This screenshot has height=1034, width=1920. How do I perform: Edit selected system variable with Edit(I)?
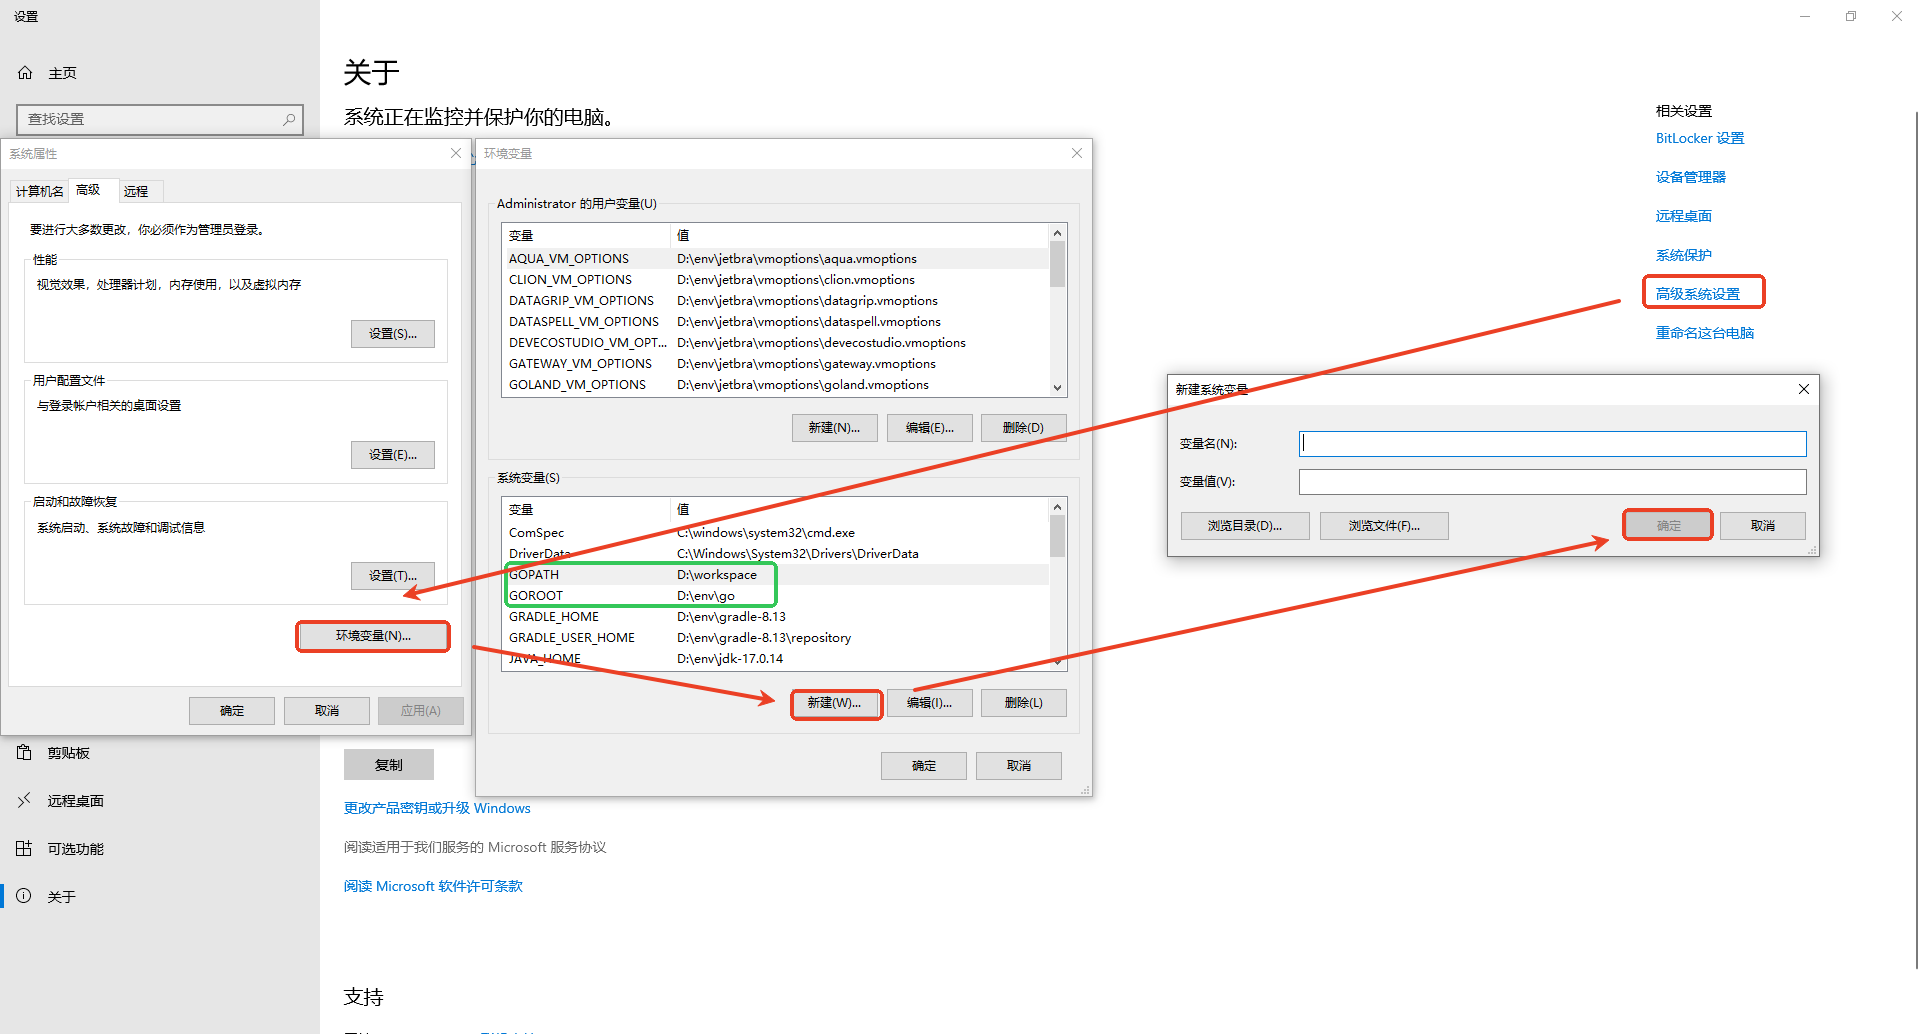click(x=930, y=703)
